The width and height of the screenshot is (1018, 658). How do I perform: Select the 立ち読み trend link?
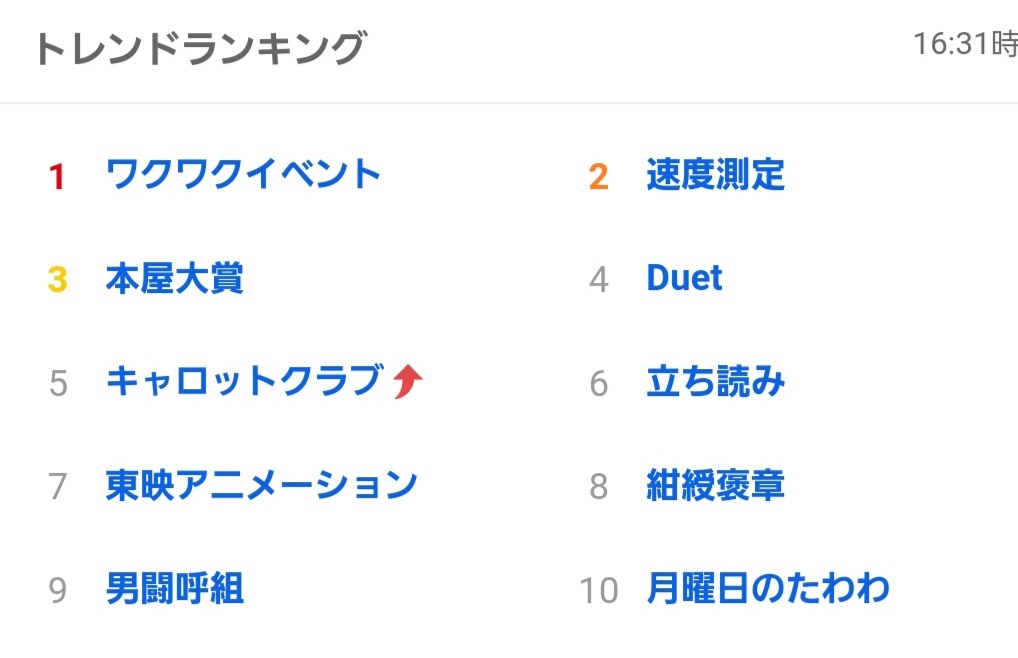click(715, 382)
